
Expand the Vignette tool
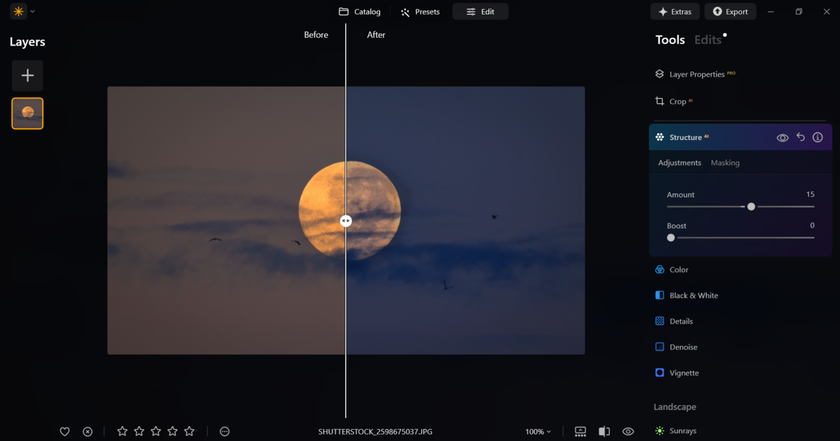[677, 372]
